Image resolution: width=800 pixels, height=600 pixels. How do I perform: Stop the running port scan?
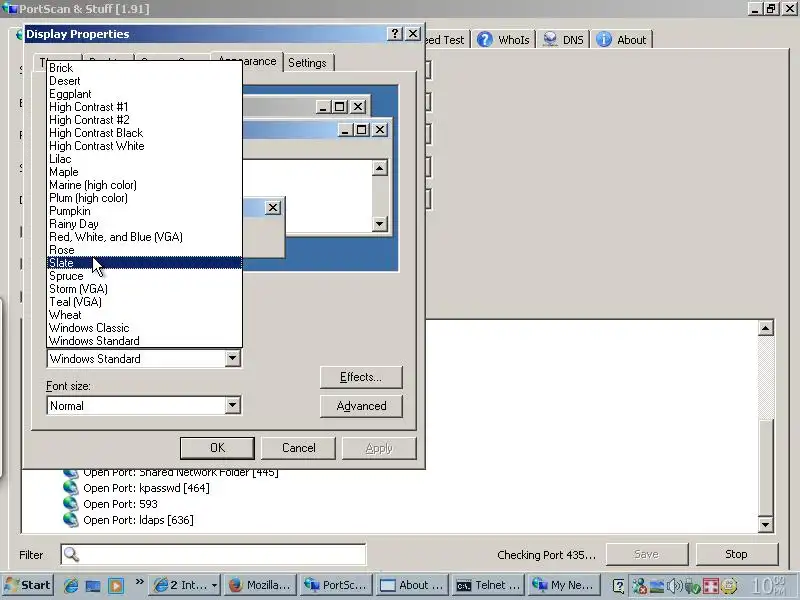coord(737,554)
